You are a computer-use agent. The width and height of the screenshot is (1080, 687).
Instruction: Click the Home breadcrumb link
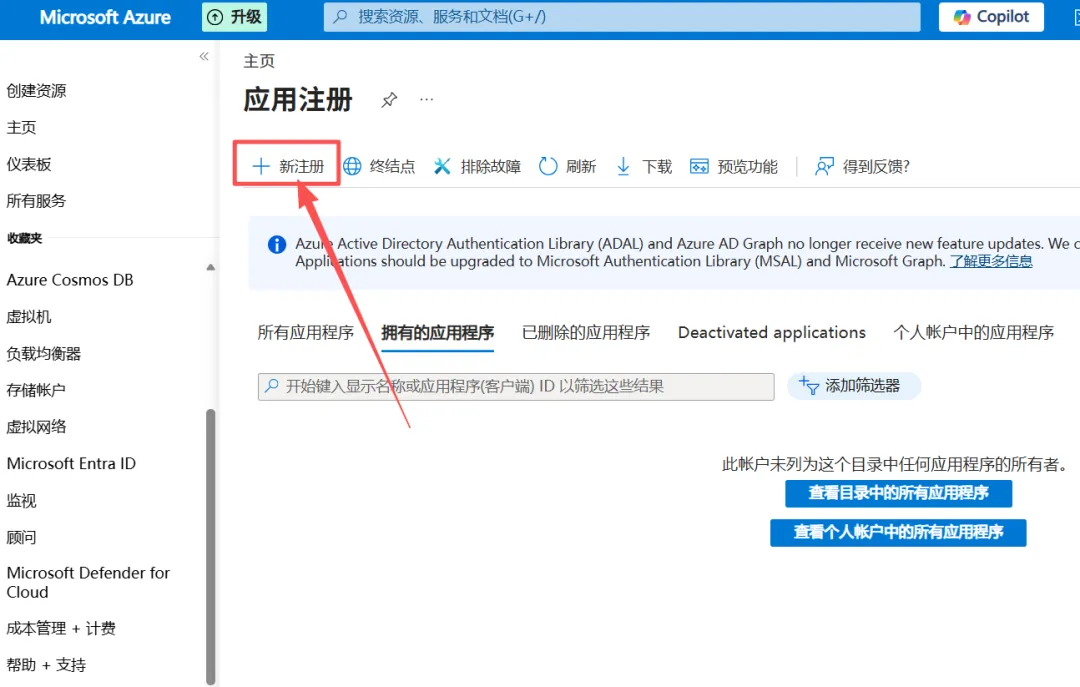coord(259,61)
